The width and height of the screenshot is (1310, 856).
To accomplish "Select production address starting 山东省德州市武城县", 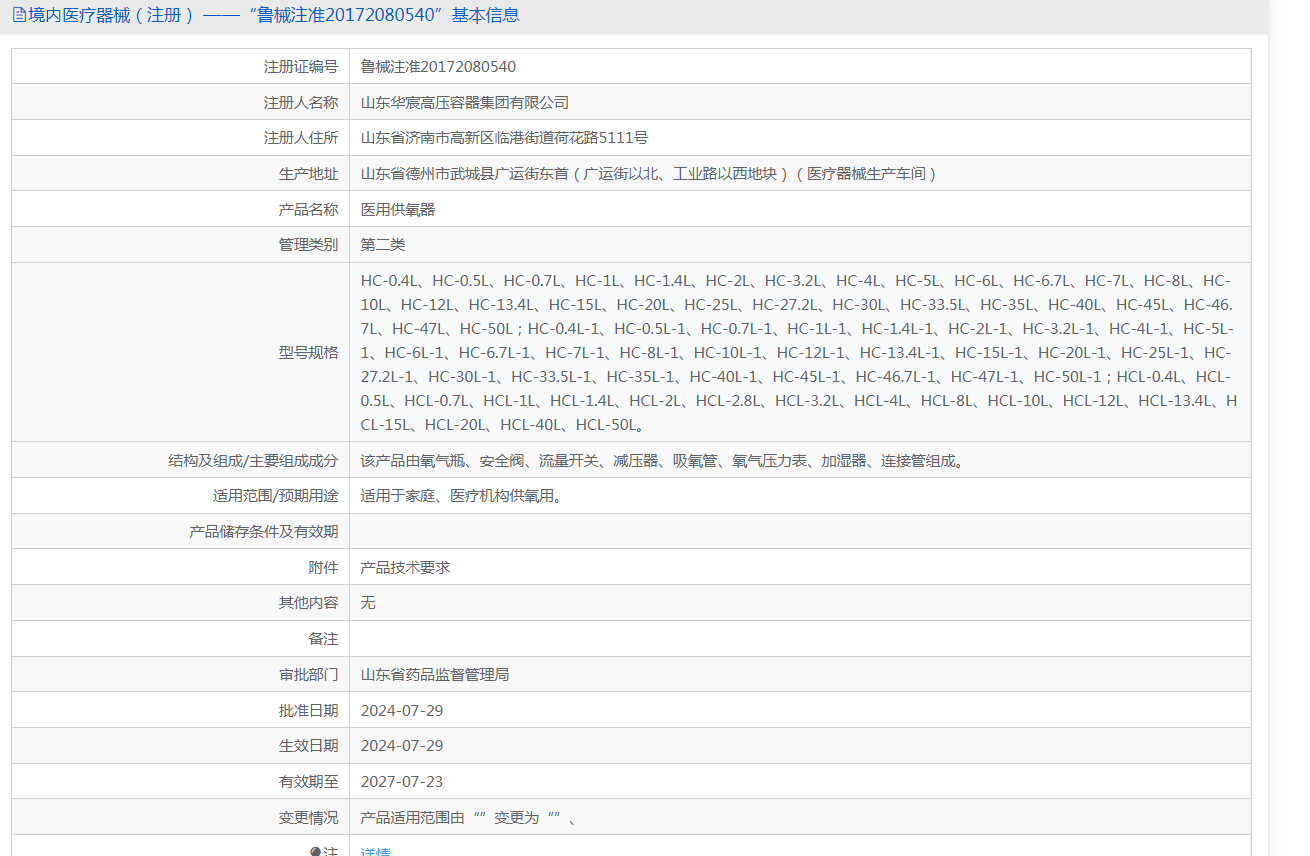I will pos(650,174).
